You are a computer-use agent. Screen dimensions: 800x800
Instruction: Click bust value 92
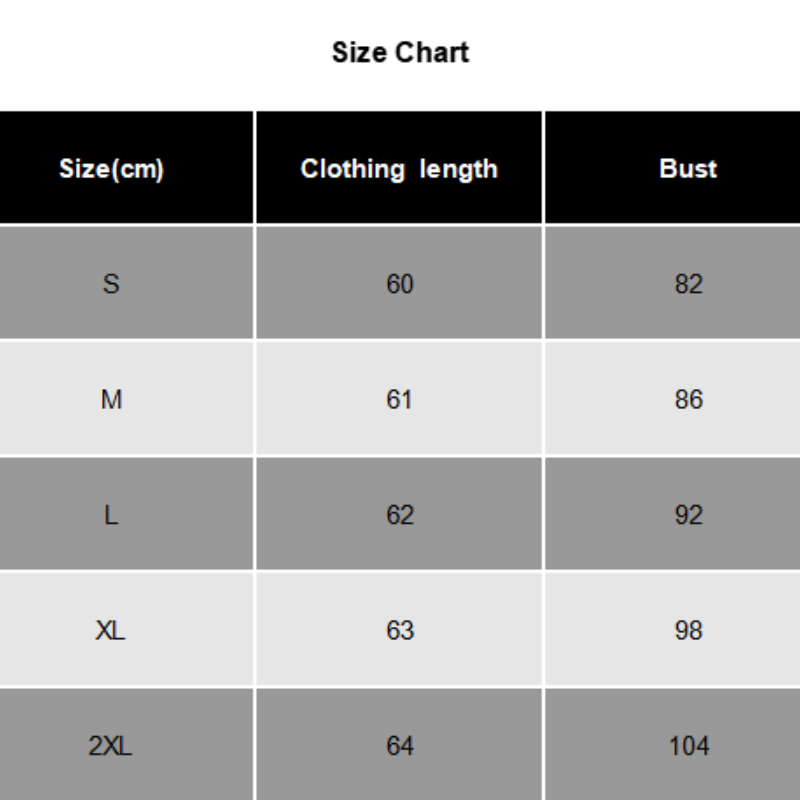[x=688, y=515]
